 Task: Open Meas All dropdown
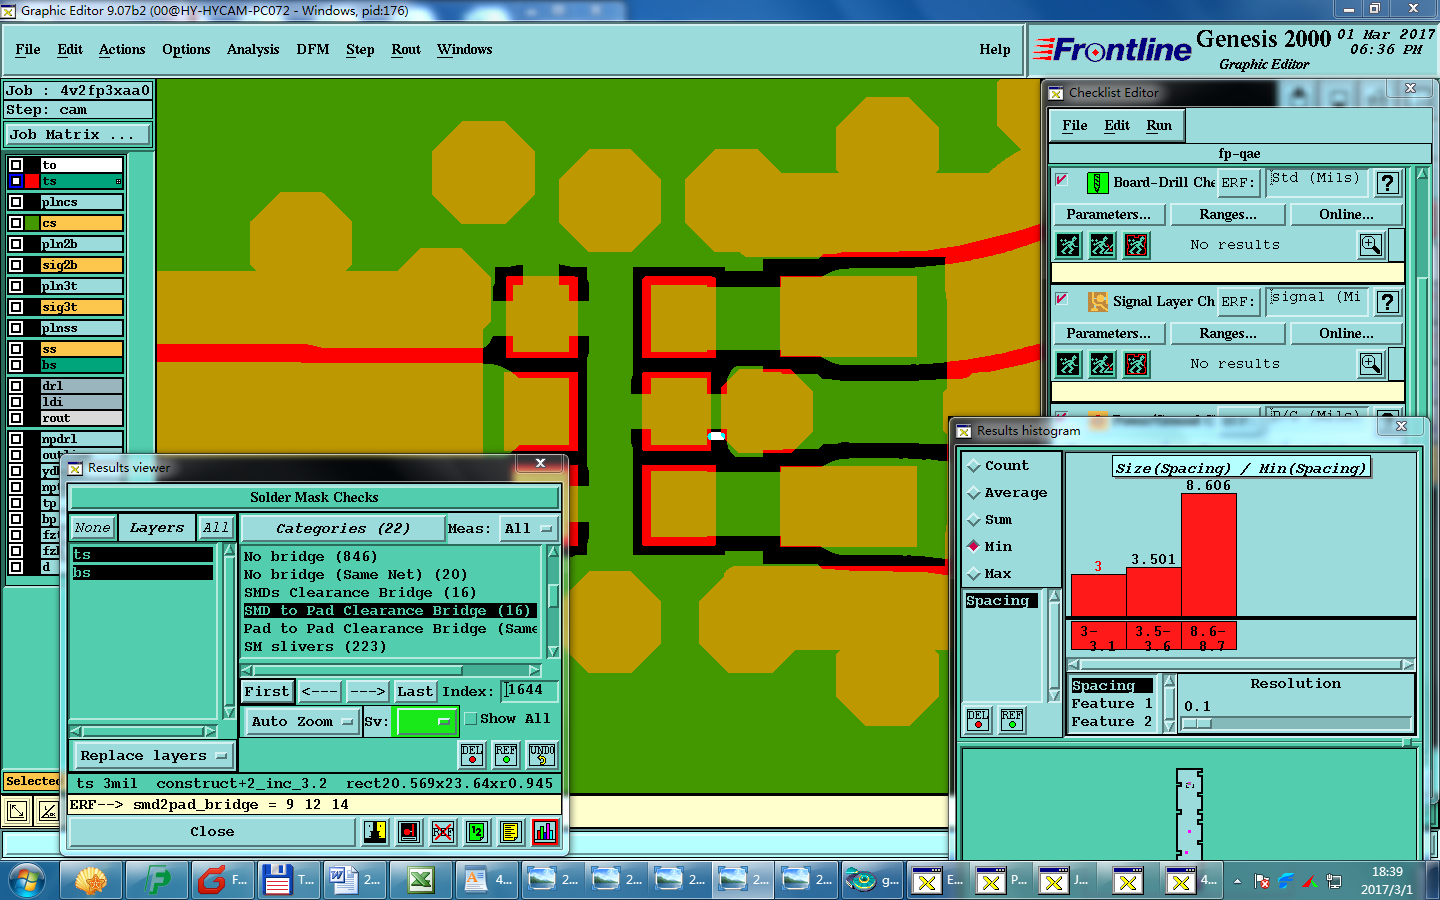(529, 528)
